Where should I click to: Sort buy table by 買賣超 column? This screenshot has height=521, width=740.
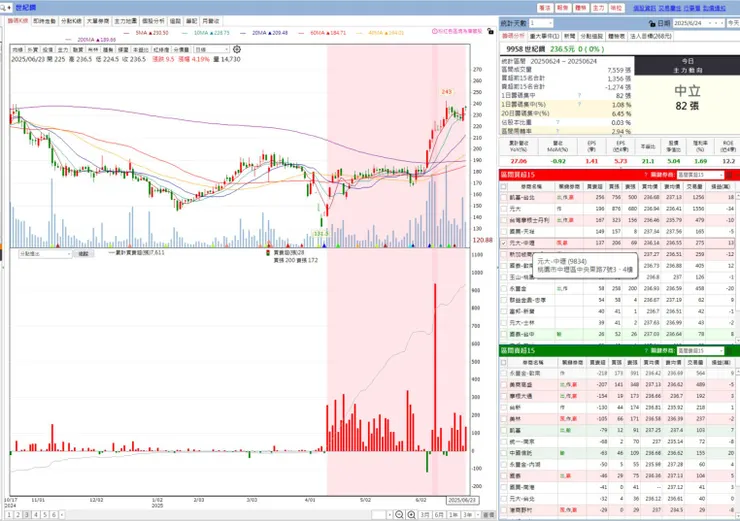(x=597, y=186)
